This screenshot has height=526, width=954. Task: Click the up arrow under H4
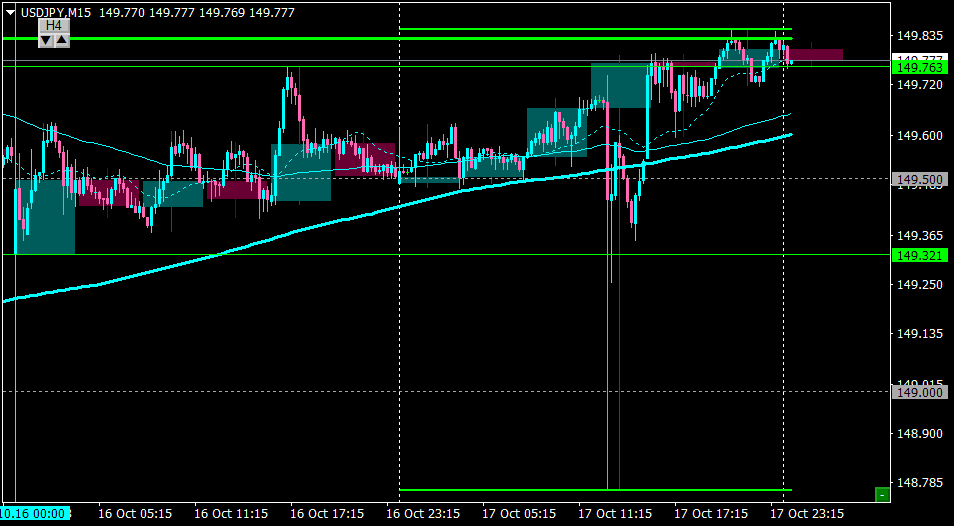click(x=62, y=41)
